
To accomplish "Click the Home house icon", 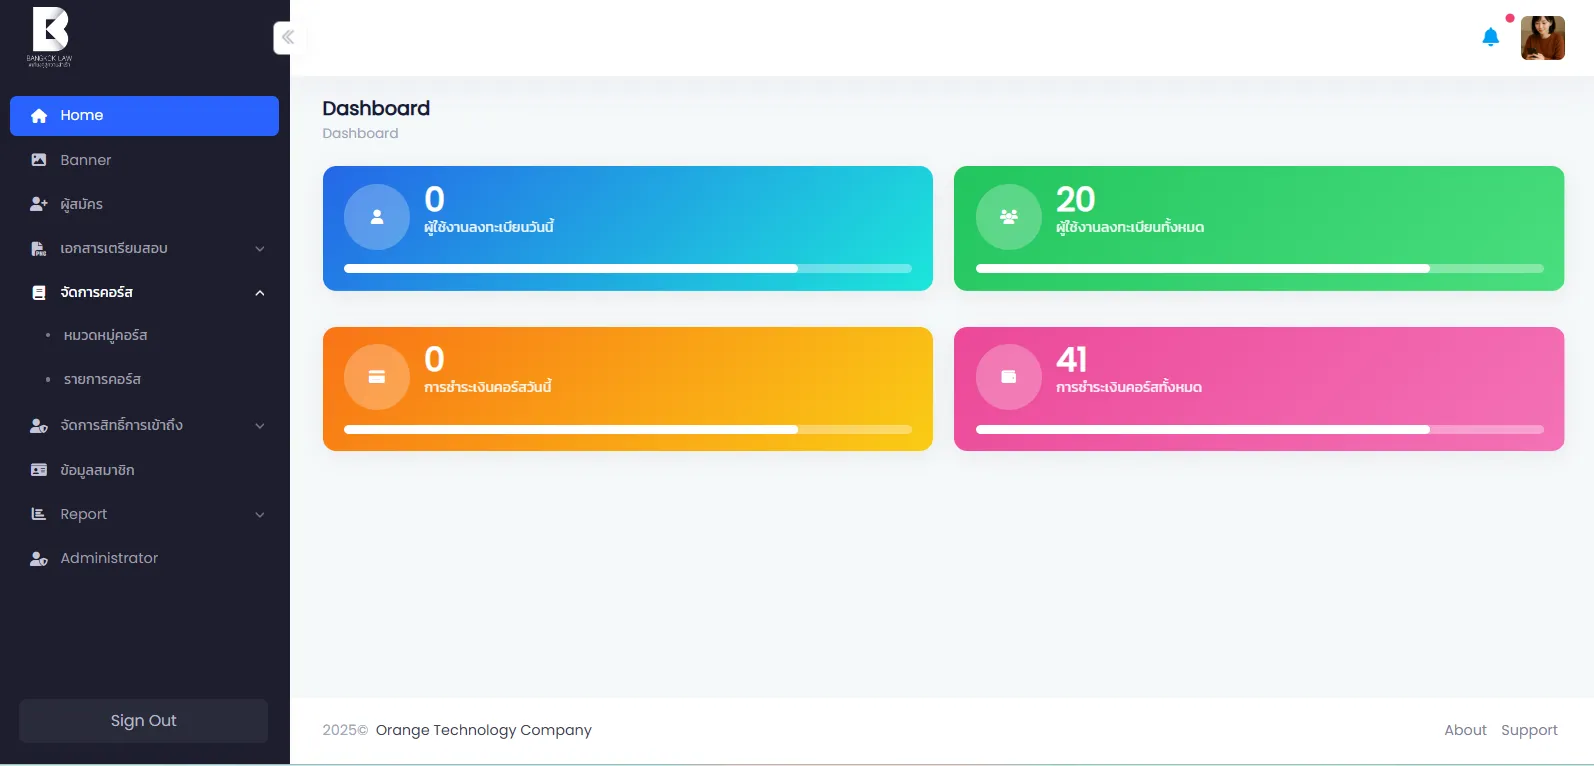I will pyautogui.click(x=39, y=116).
